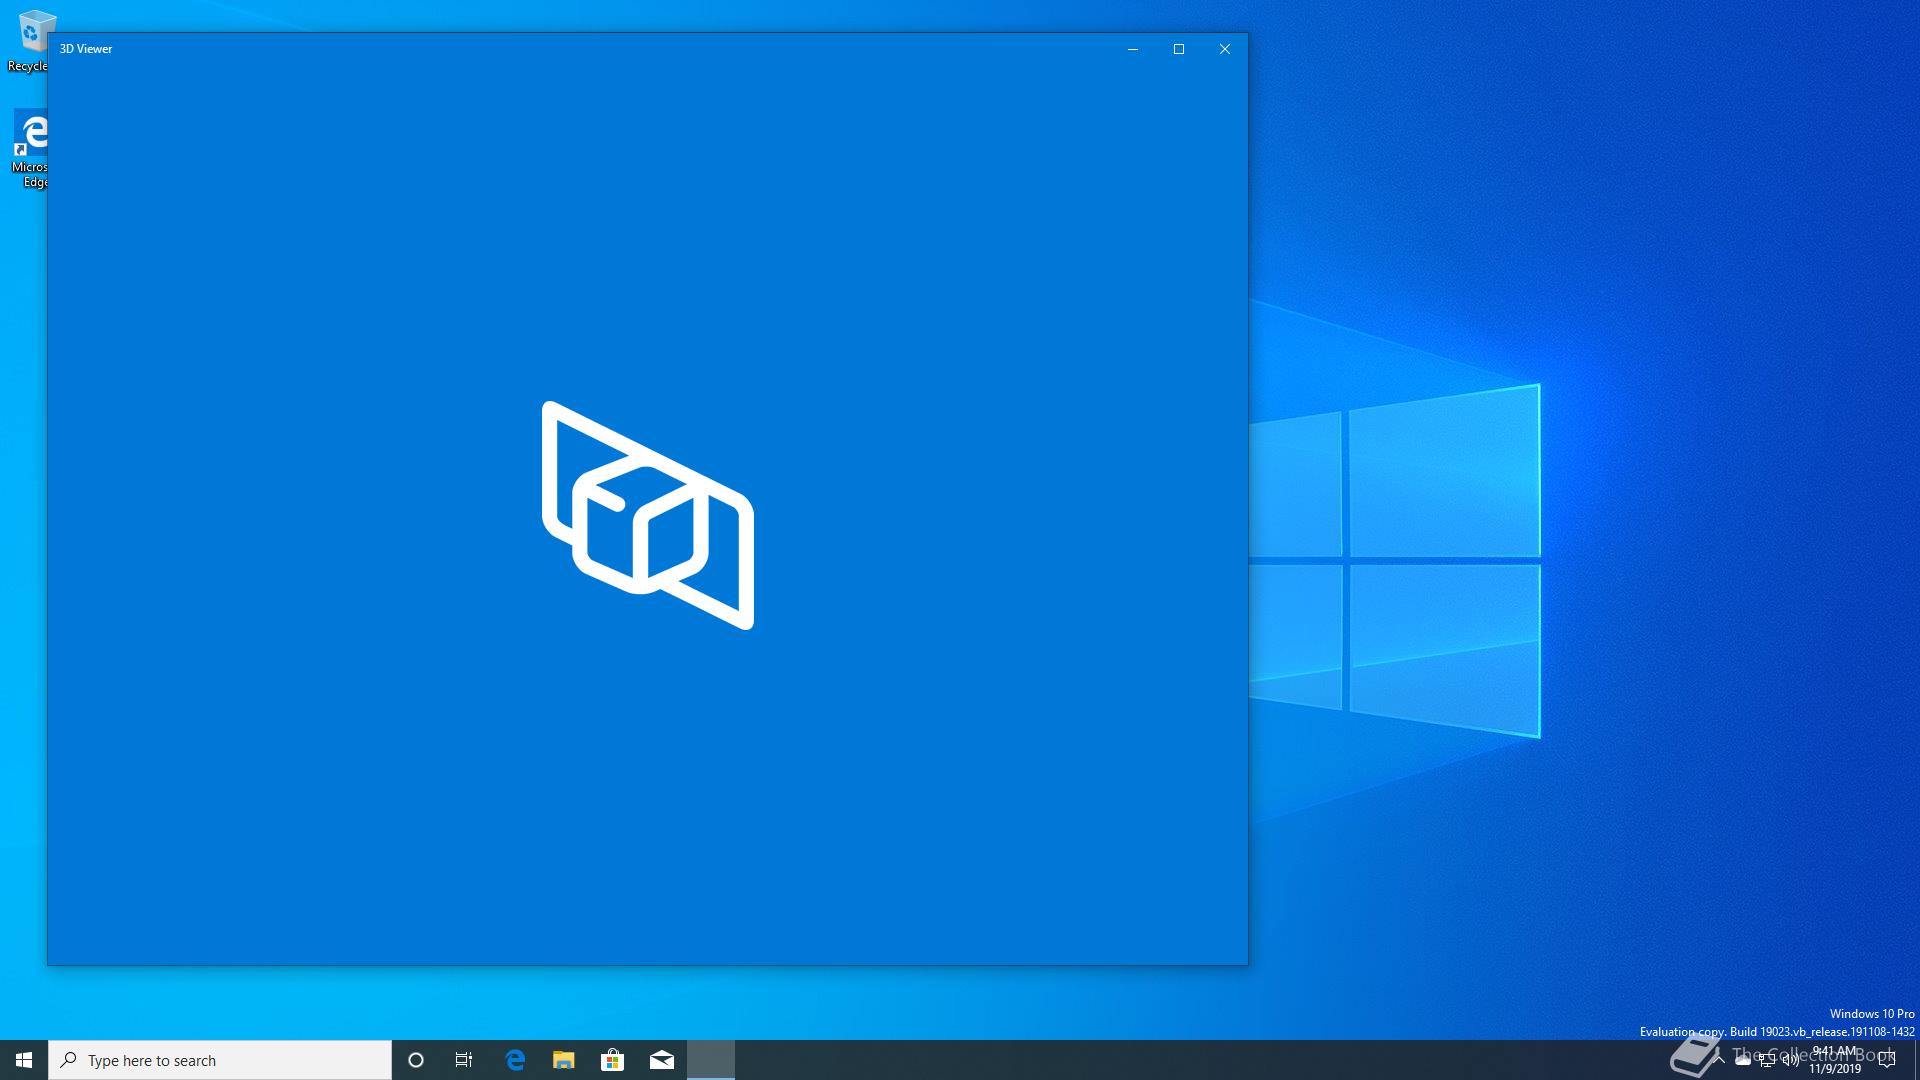The image size is (1920, 1080).
Task: Open File Explorer from the taskbar
Action: [564, 1060]
